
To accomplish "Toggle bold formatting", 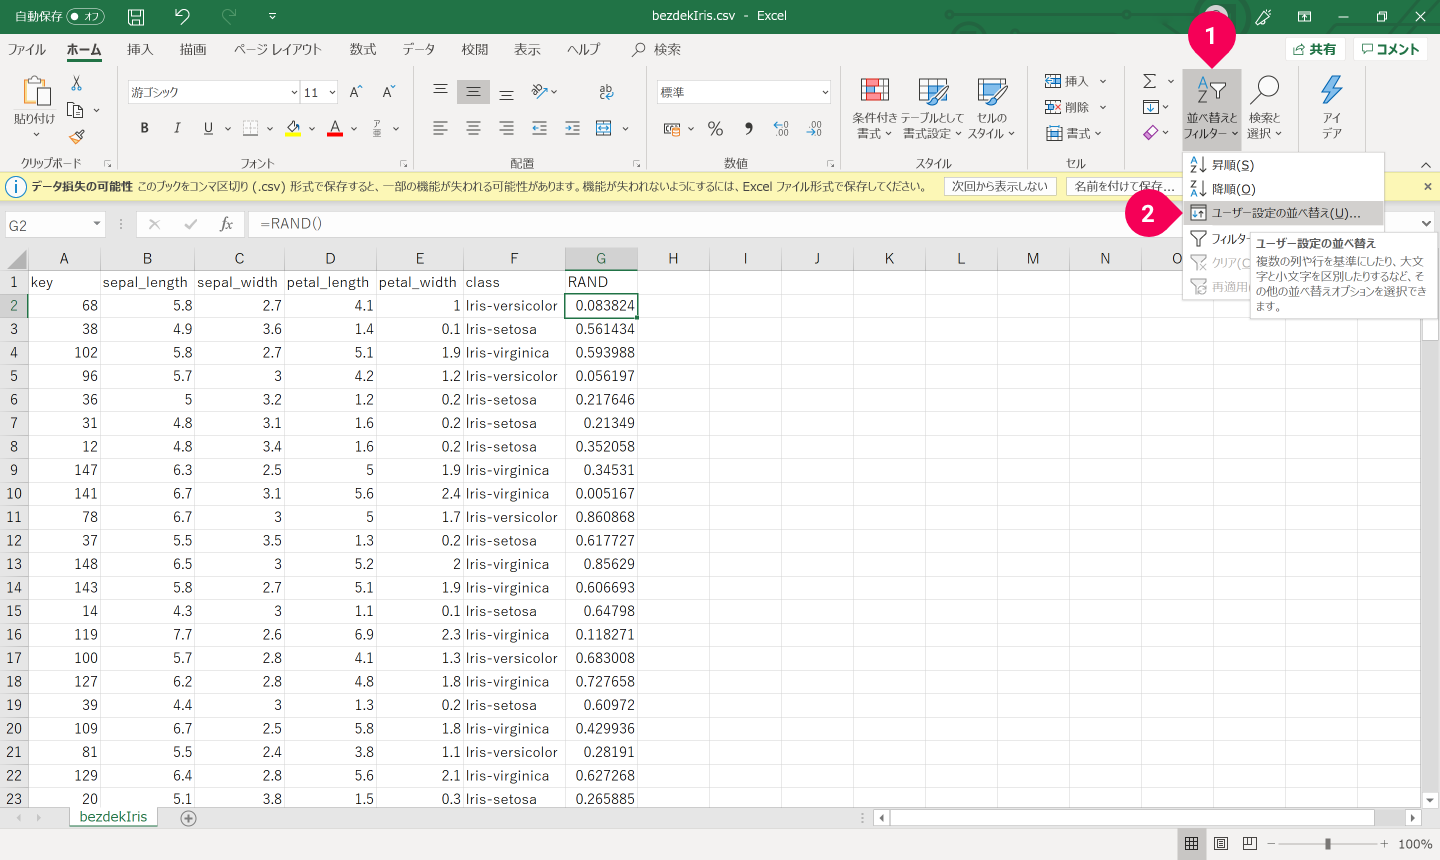I will tap(144, 128).
